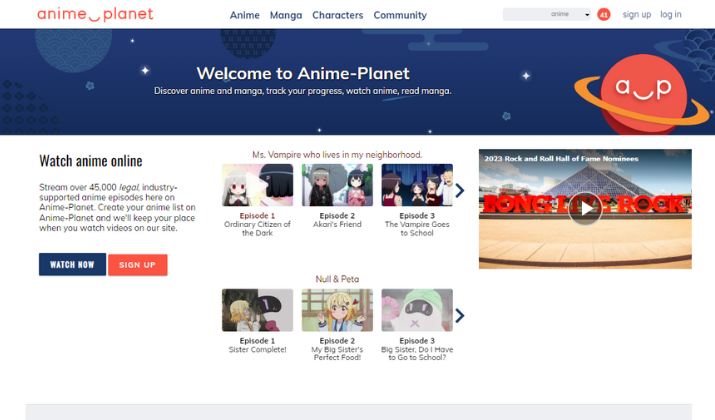Open the anime search type dropdown
This screenshot has height=420, width=715.
[570, 15]
